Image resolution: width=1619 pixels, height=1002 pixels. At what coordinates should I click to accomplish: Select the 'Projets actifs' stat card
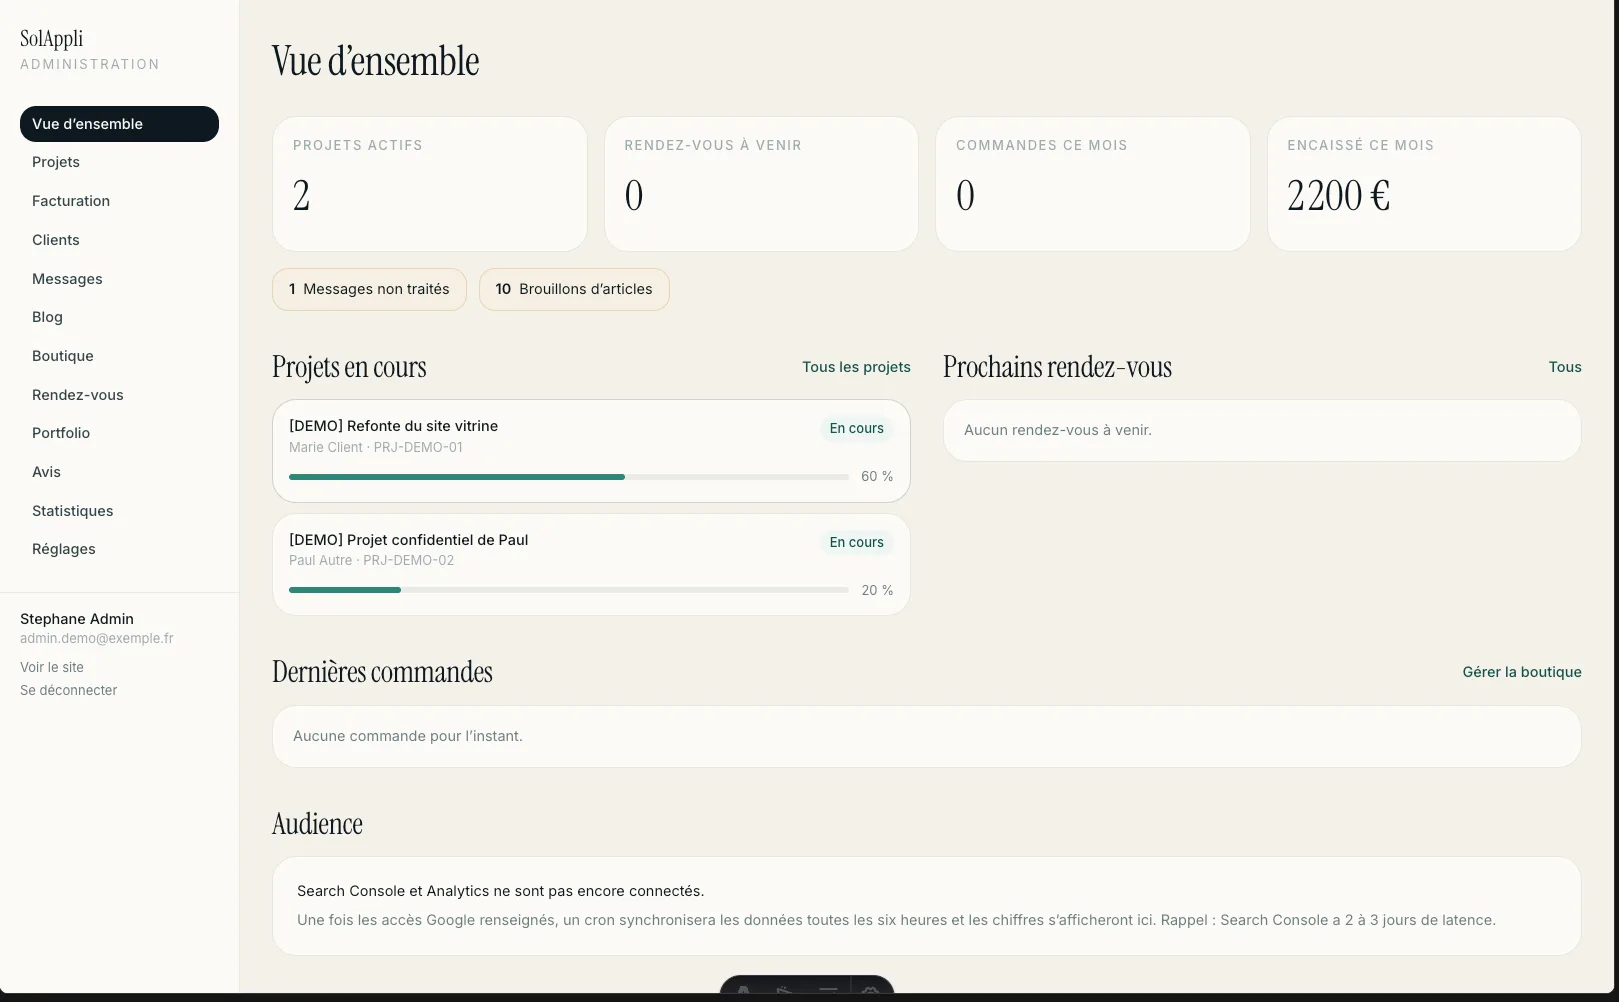pos(430,184)
